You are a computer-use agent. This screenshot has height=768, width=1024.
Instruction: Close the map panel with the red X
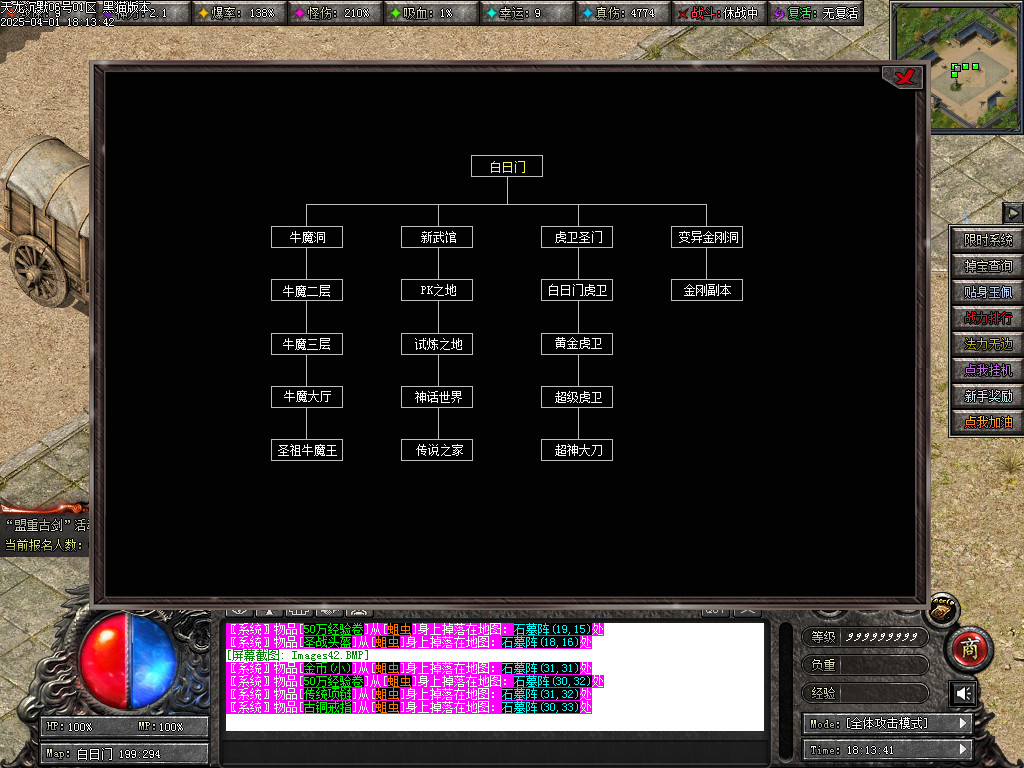(905, 78)
